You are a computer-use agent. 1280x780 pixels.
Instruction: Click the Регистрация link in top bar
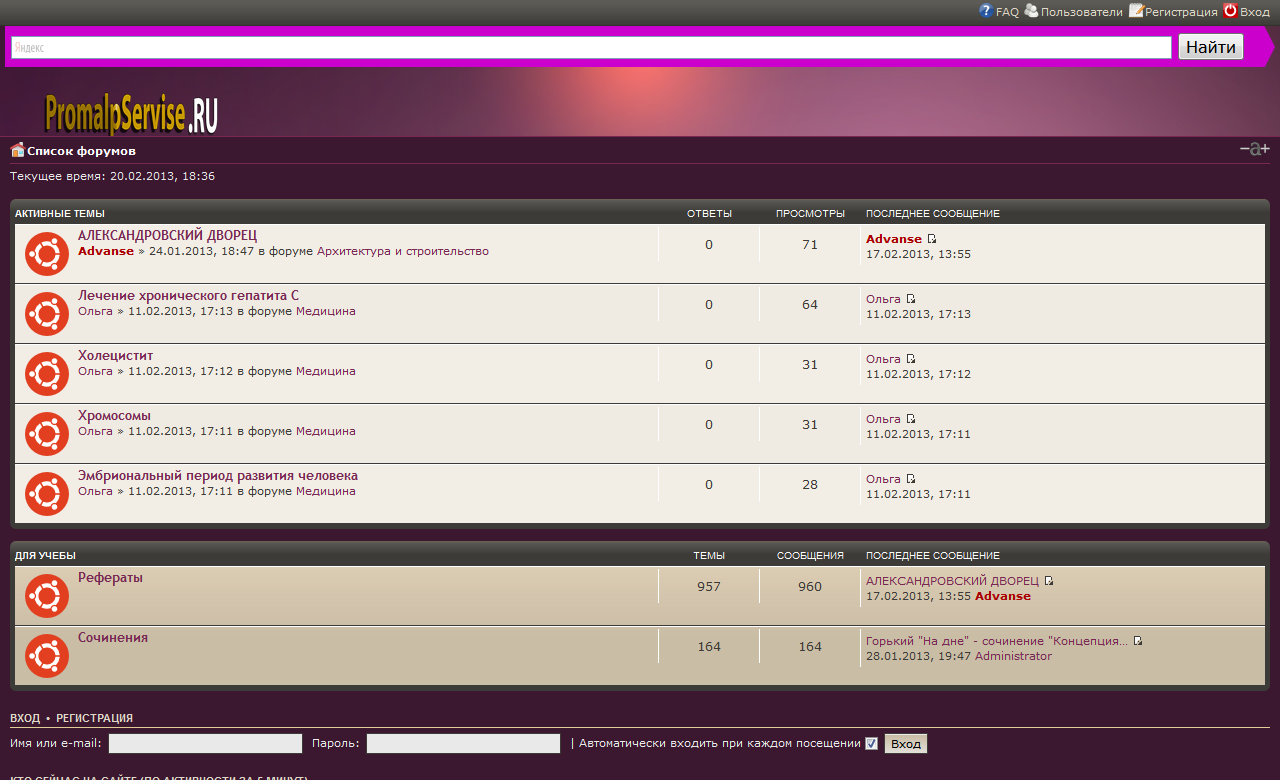click(1181, 12)
